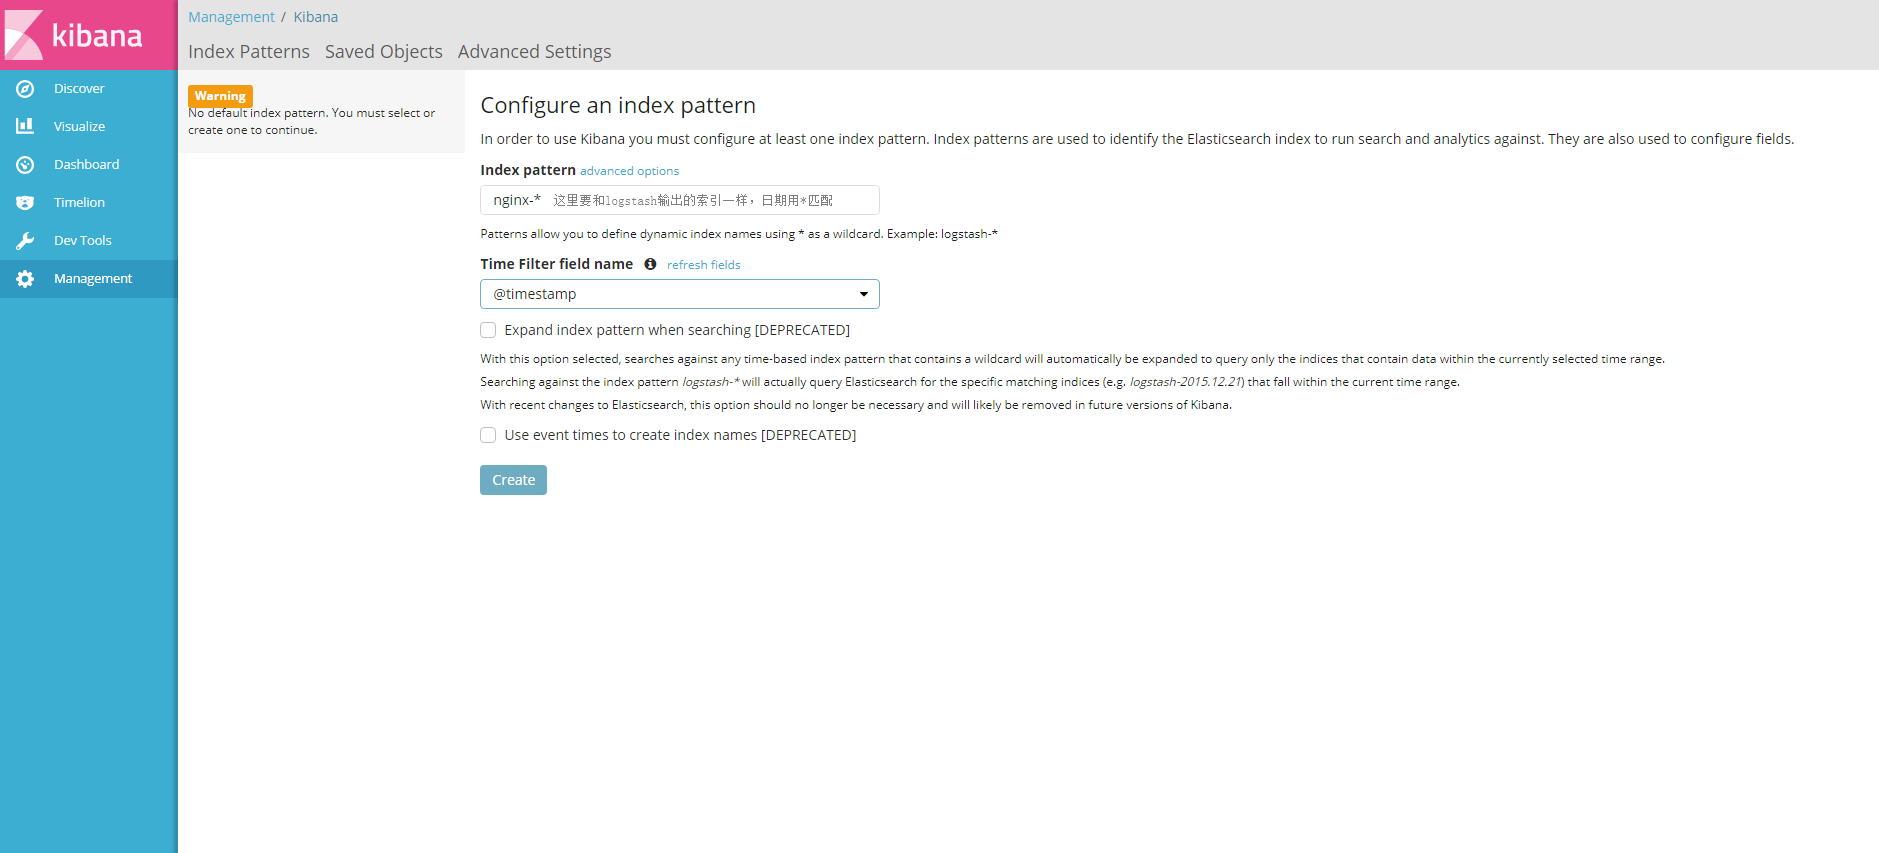Click the Kibana logo
This screenshot has width=1879, height=853.
75,35
